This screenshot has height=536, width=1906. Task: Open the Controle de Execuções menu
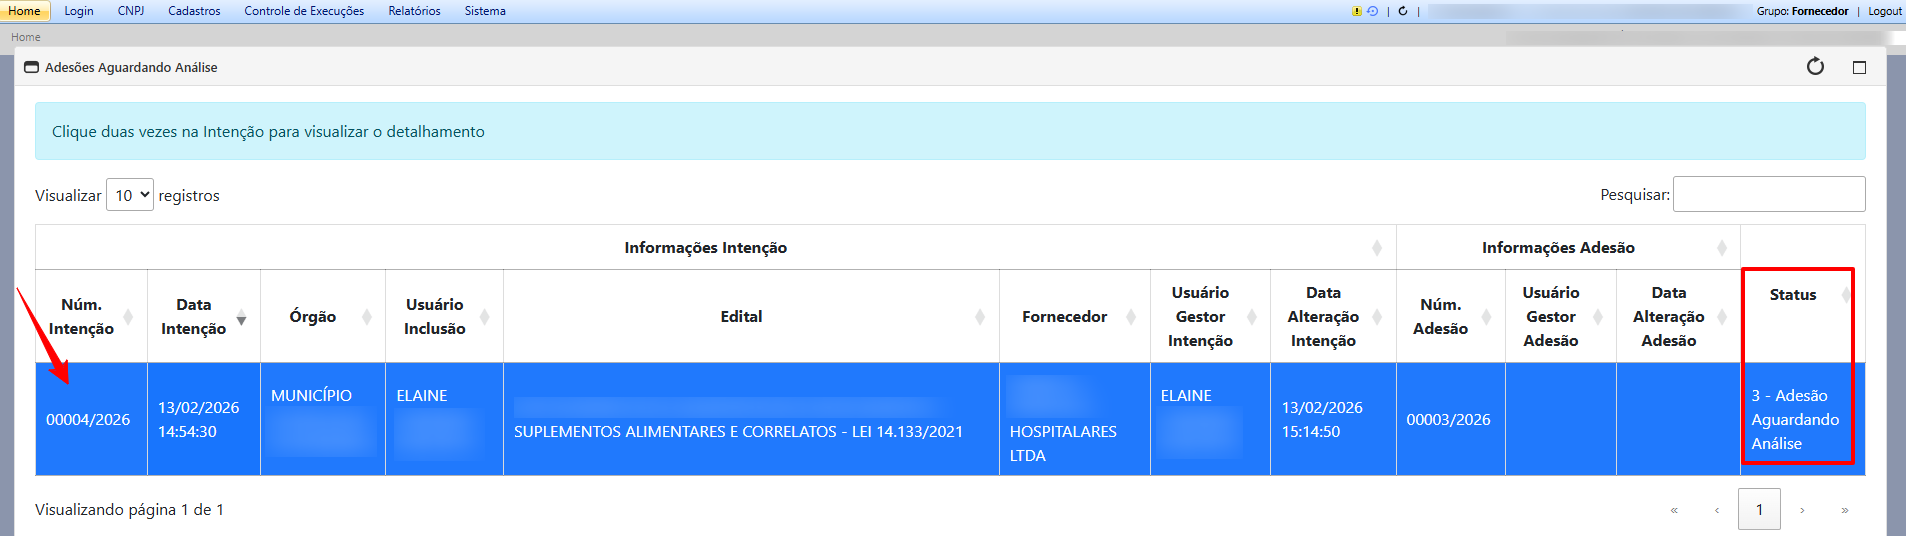304,11
